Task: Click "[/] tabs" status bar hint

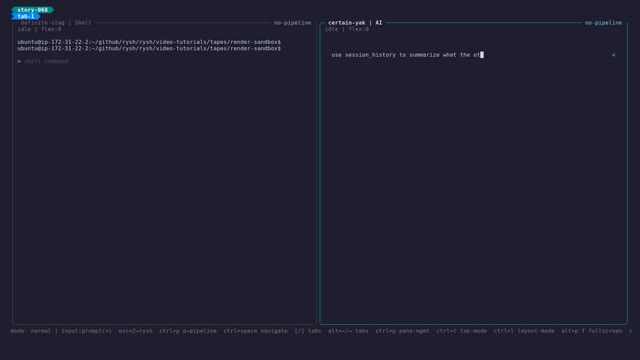Action: [x=308, y=331]
